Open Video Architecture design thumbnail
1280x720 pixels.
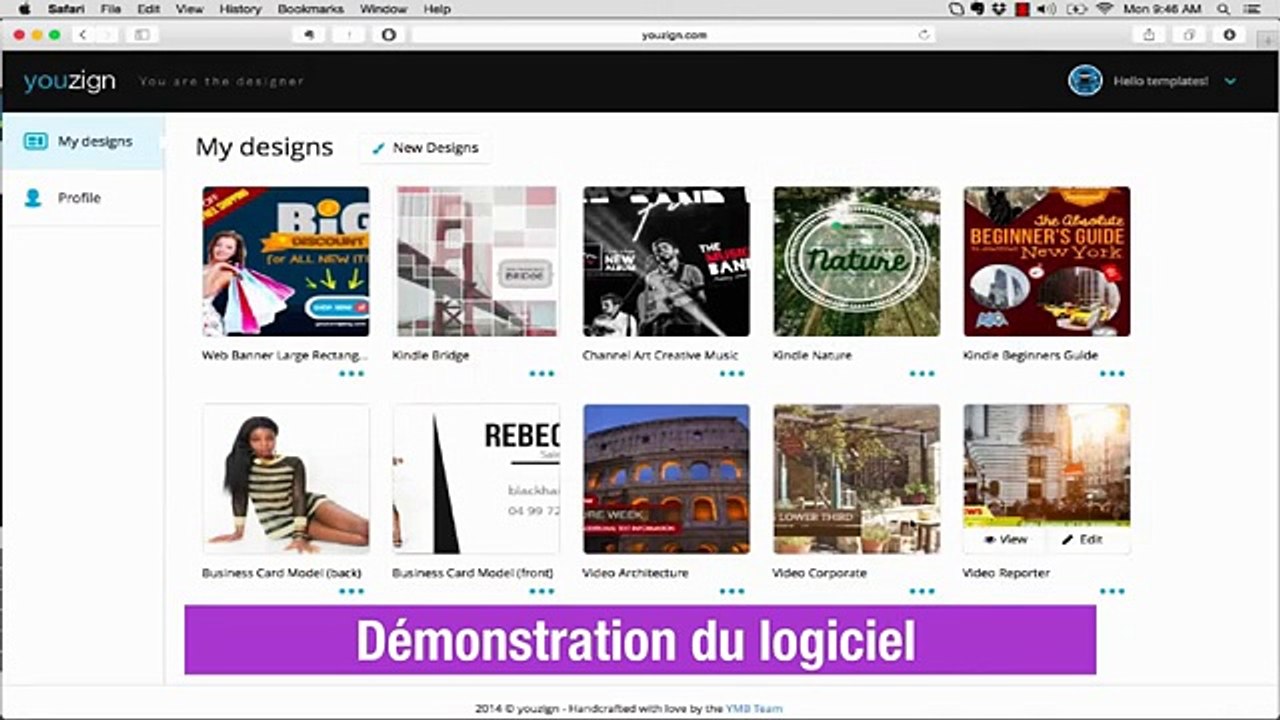(666, 479)
